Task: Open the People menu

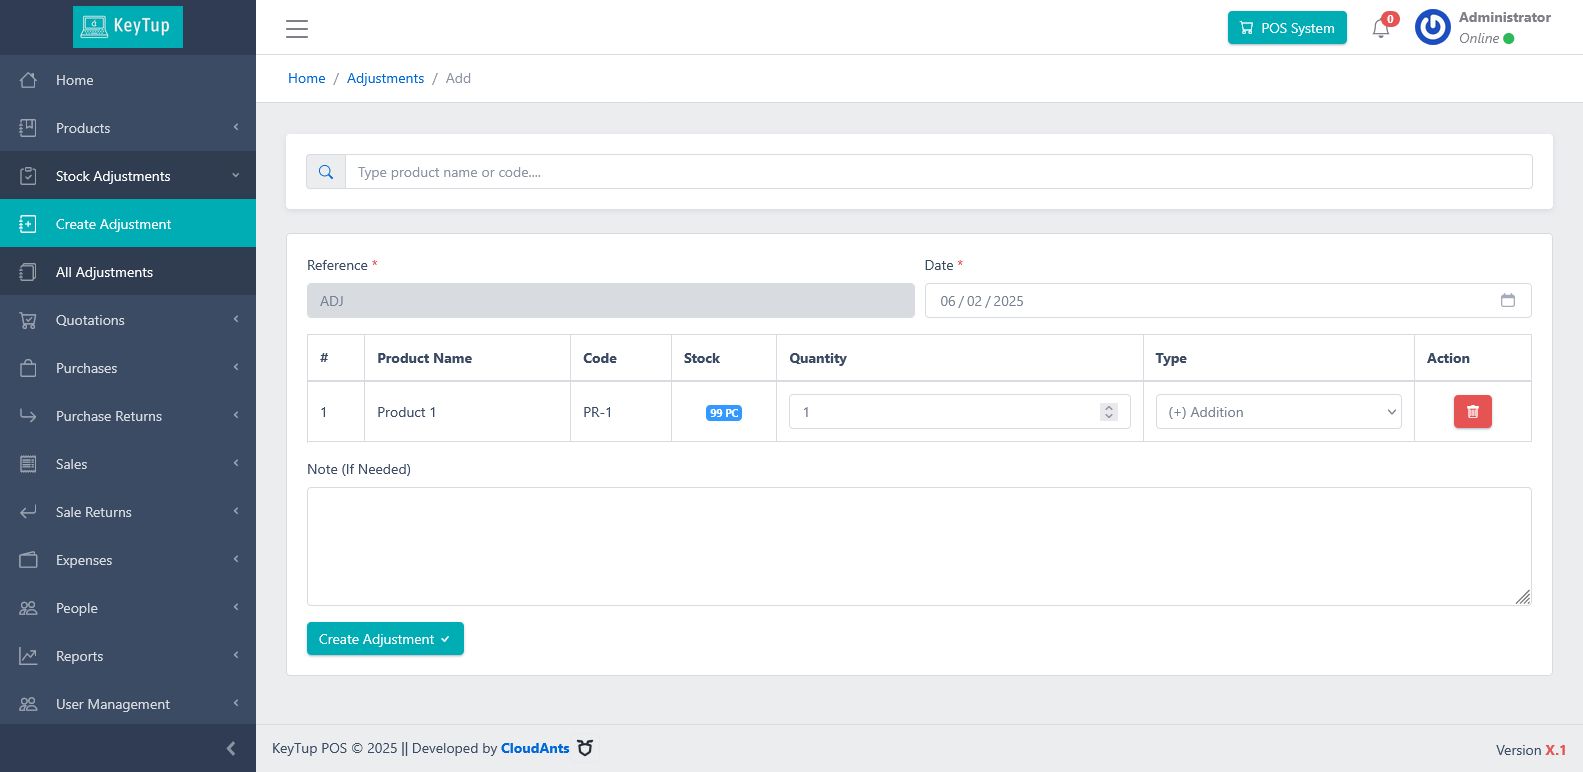Action: coord(128,608)
